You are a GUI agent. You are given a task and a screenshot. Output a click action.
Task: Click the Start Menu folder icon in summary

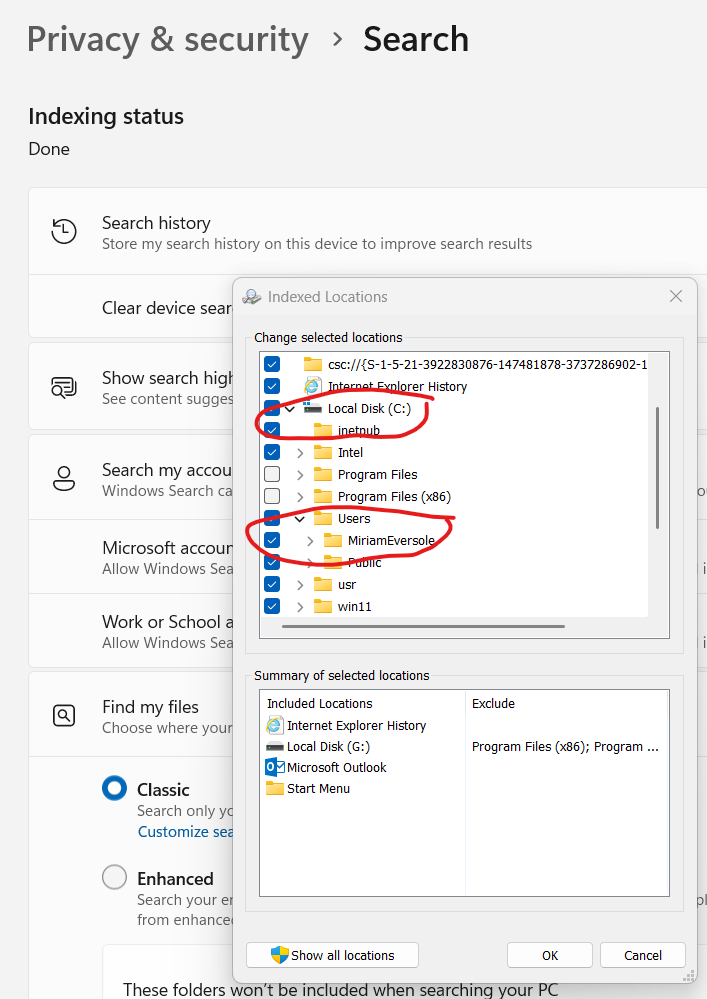tap(275, 789)
